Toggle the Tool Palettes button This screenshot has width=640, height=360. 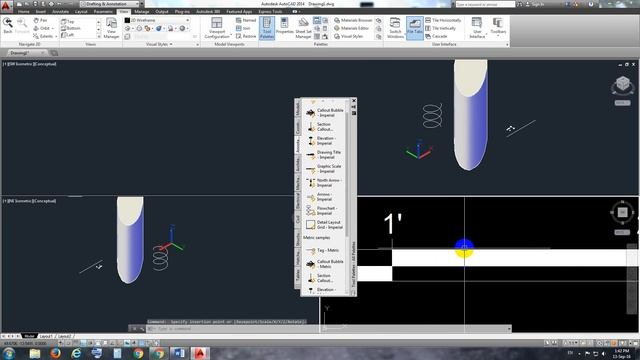pos(267,28)
